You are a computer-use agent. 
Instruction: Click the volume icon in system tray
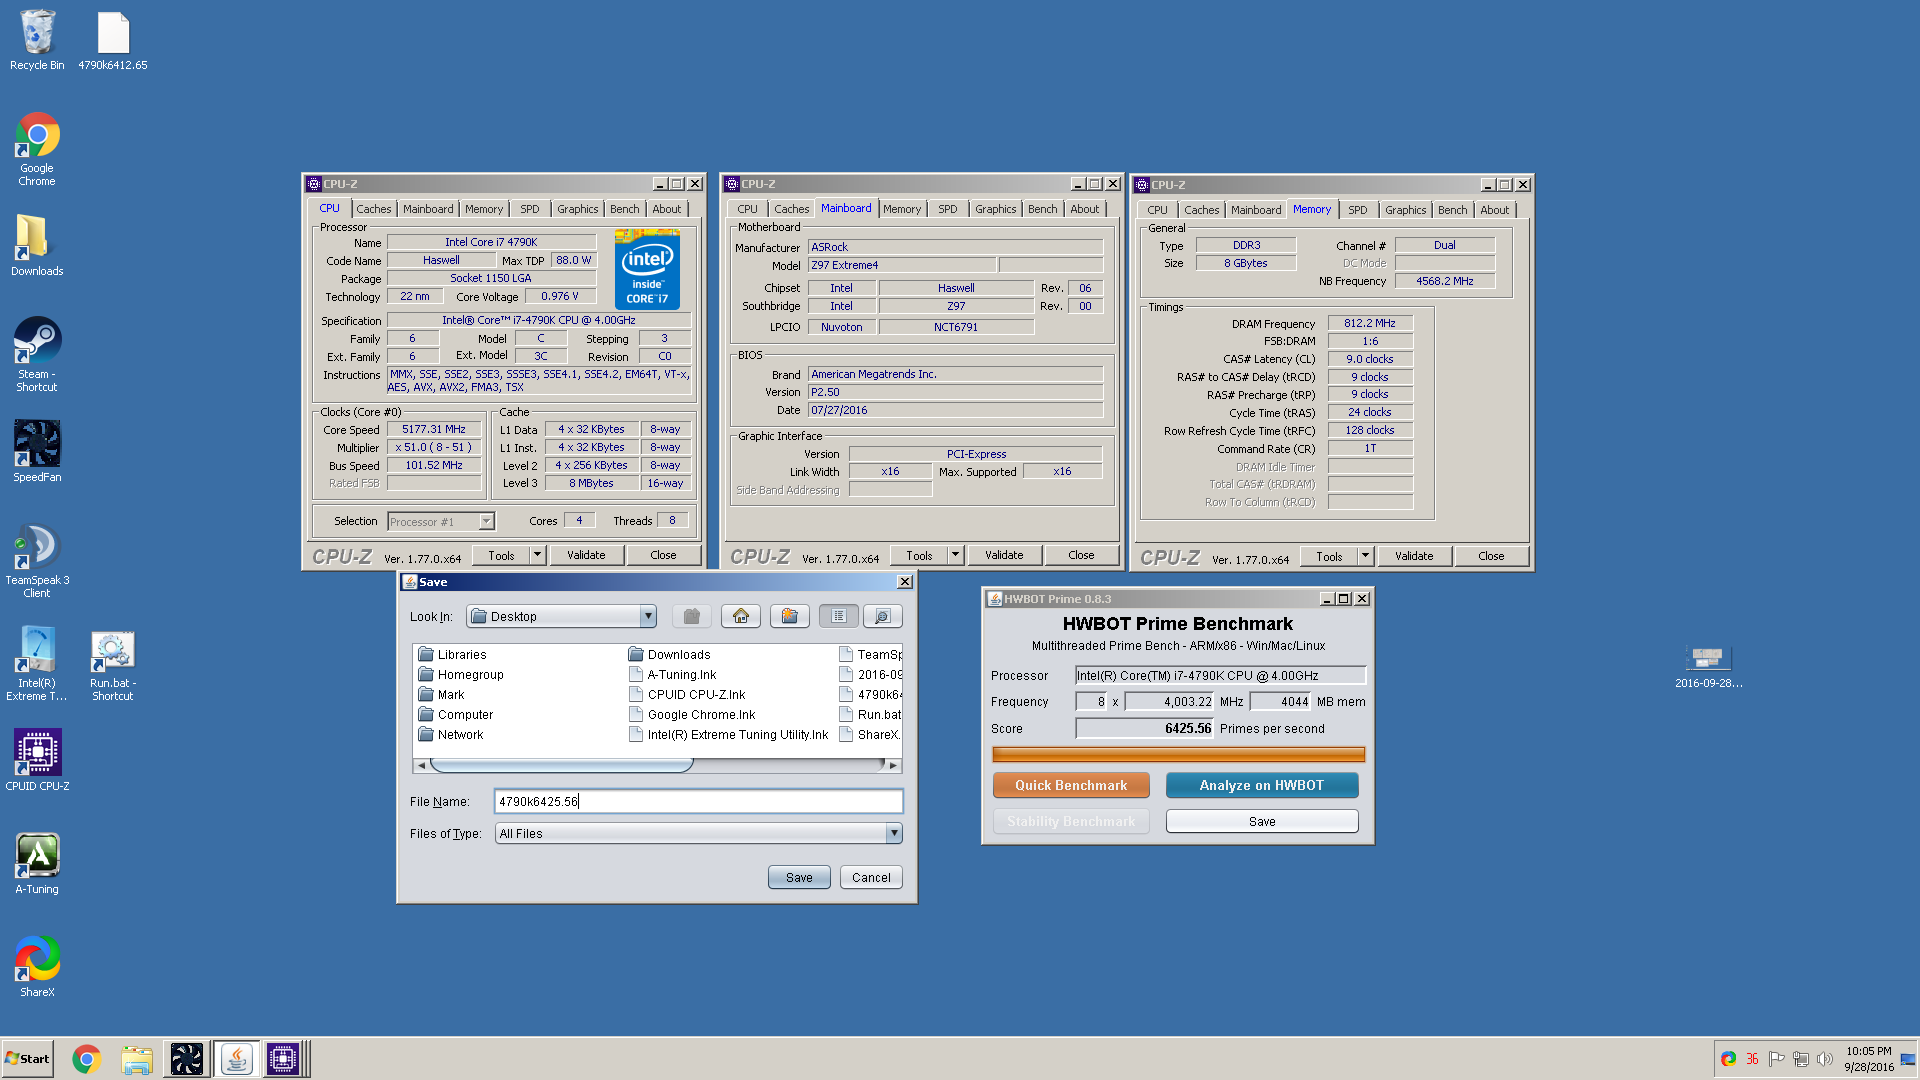click(1824, 1059)
